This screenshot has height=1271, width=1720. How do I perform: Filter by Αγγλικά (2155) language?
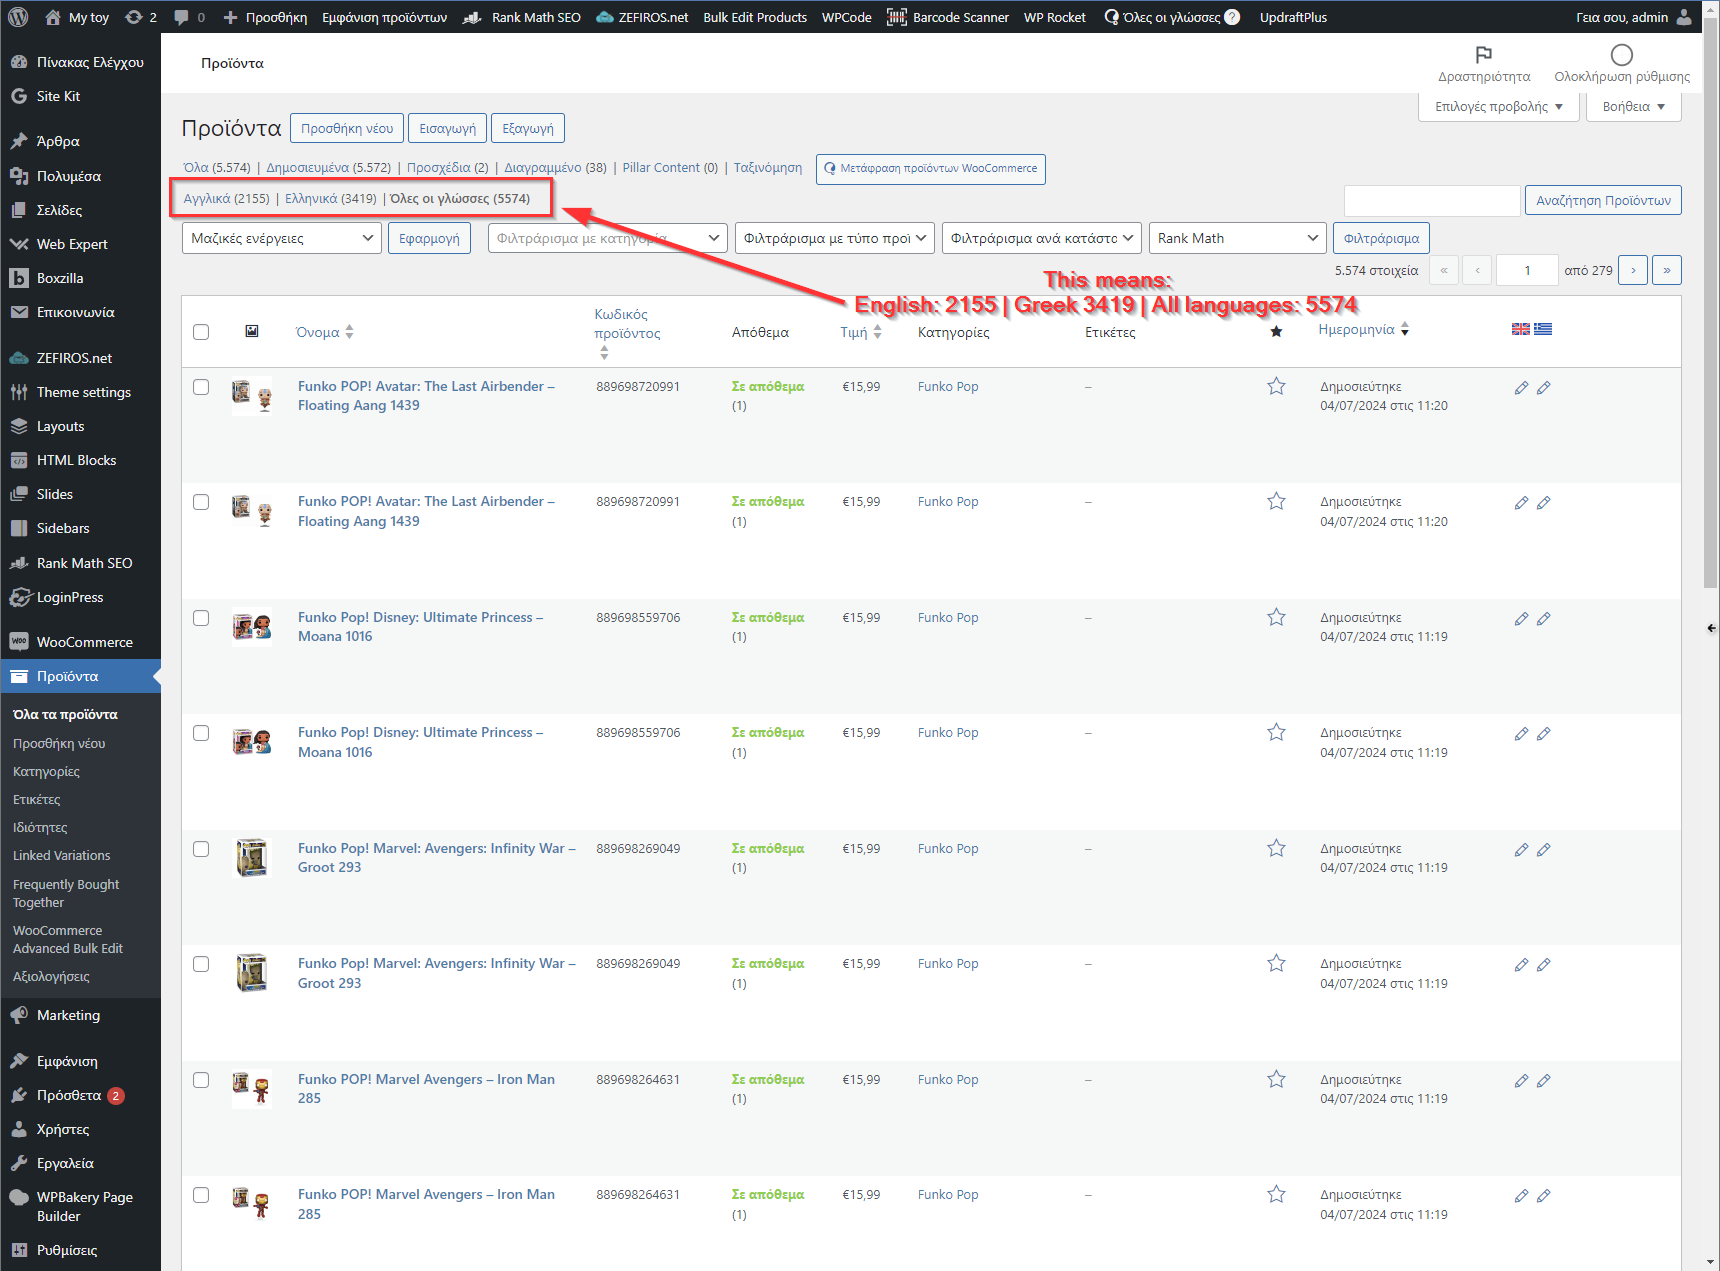click(227, 198)
